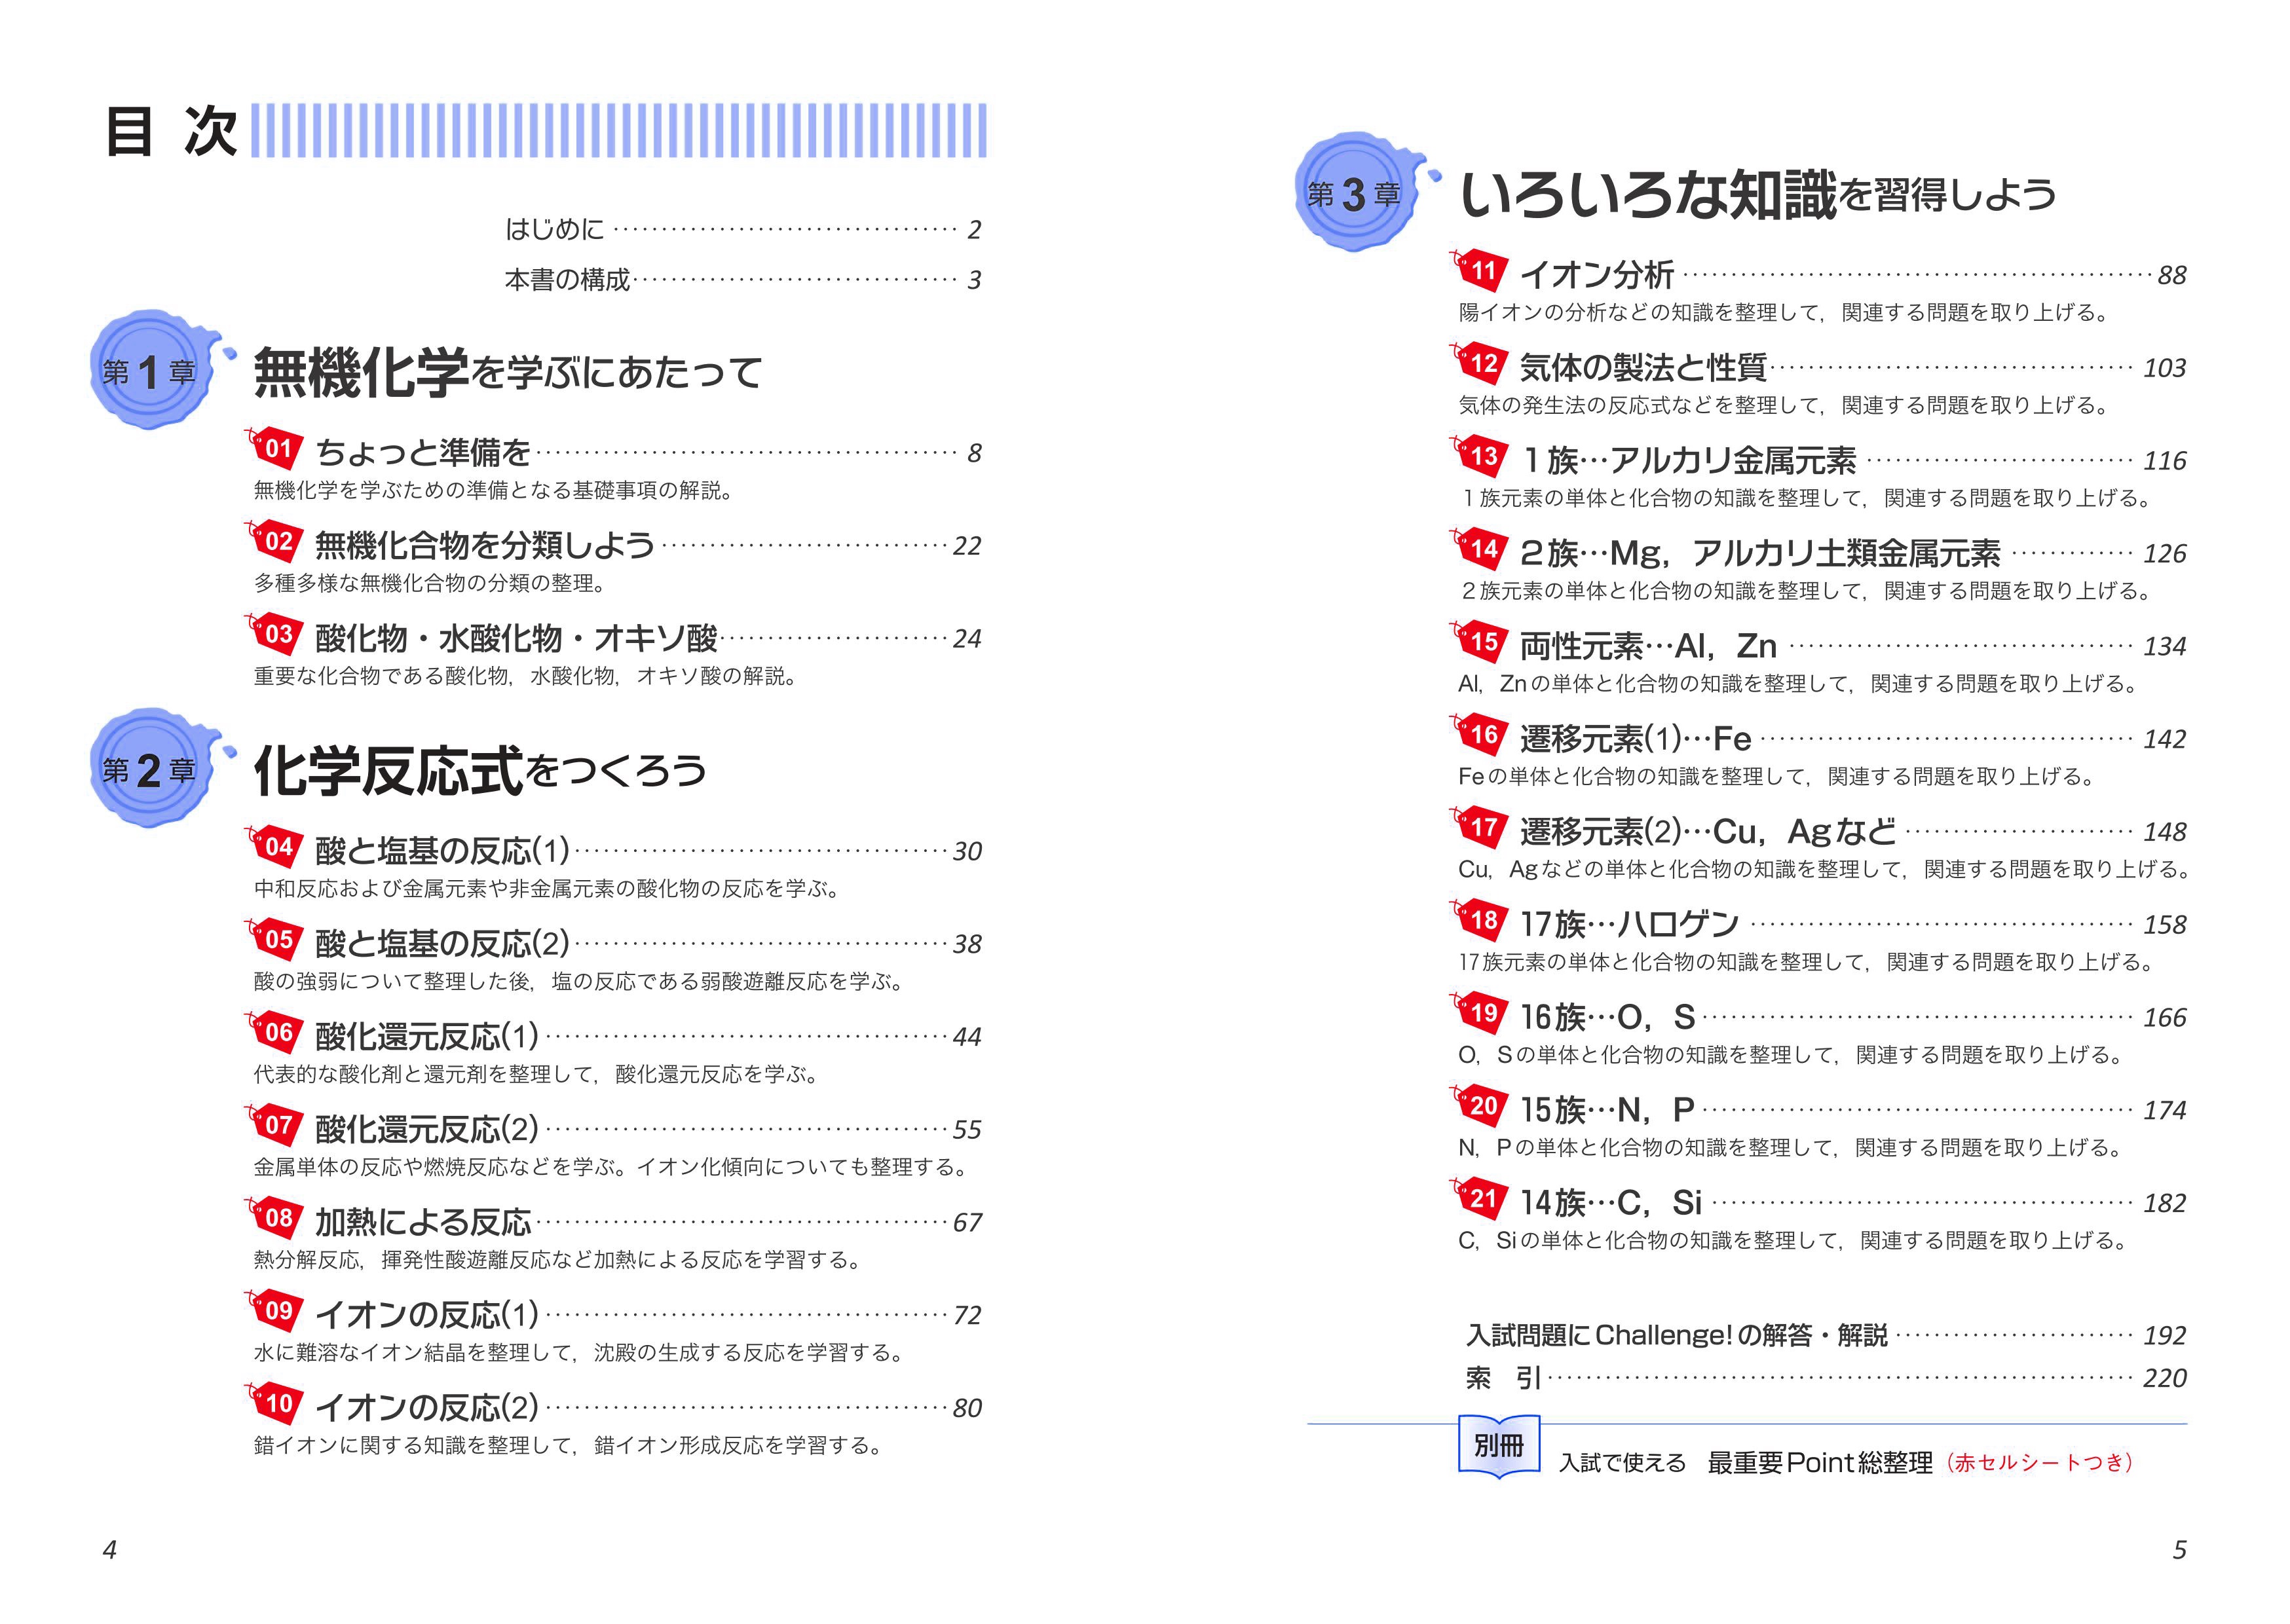
Task: Open 16族…O, S section title
Action: (1608, 1017)
